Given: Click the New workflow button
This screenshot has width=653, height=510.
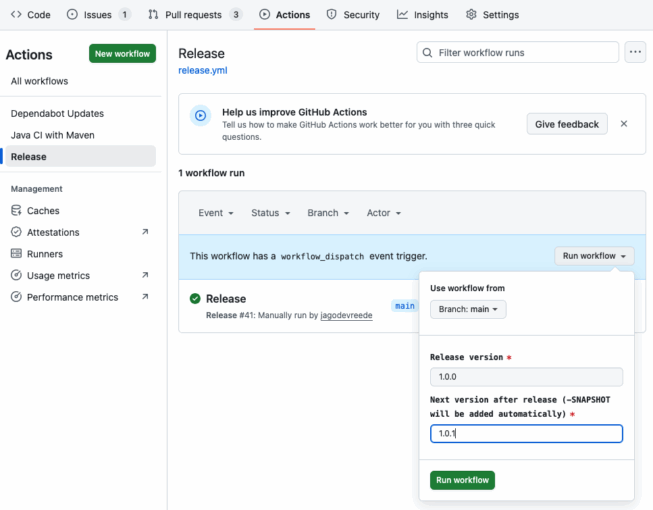Looking at the screenshot, I should (122, 54).
